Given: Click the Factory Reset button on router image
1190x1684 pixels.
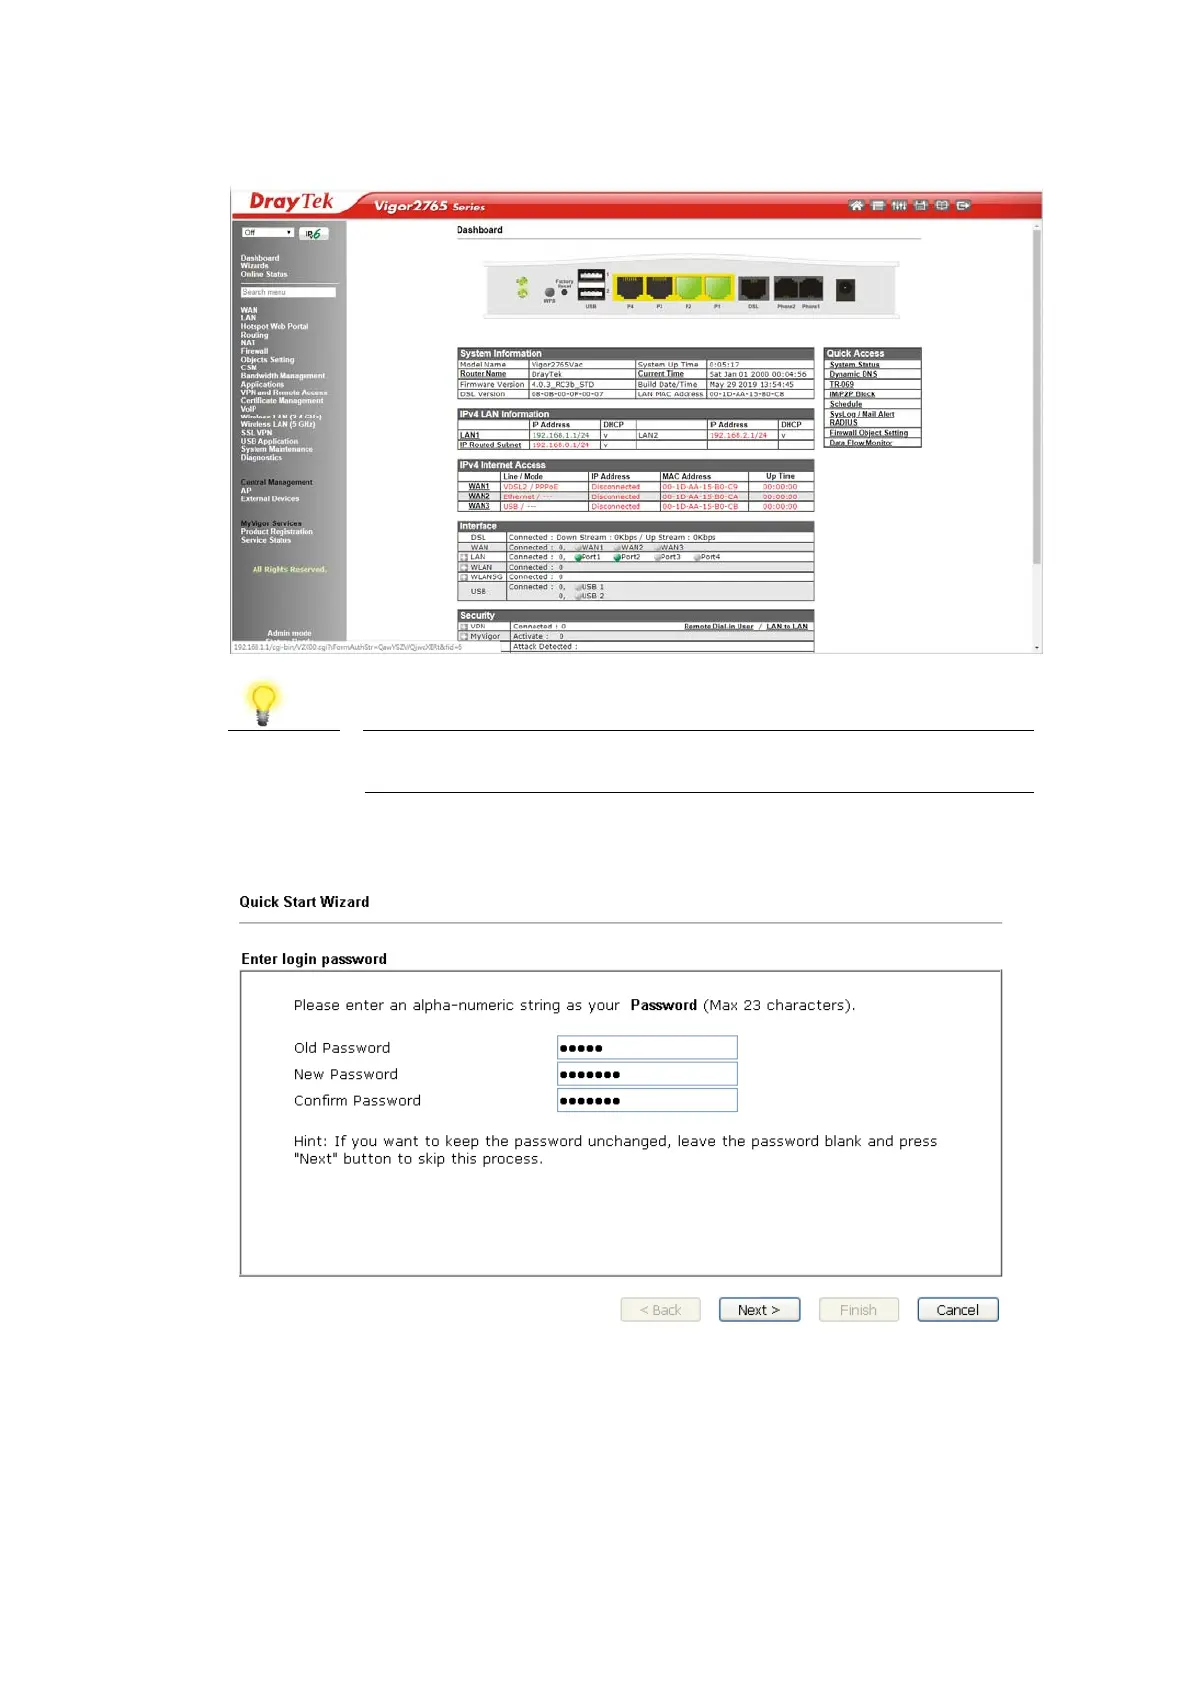Looking at the screenshot, I should (x=564, y=292).
